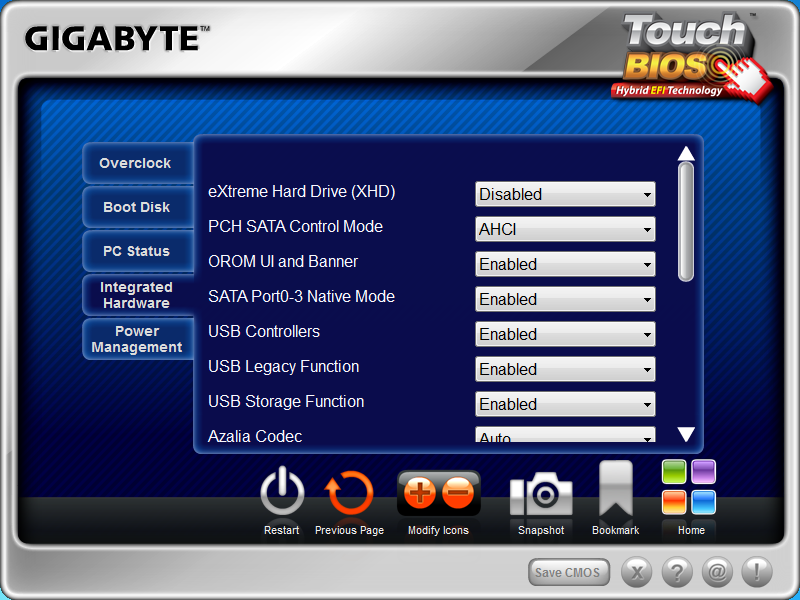
Task: Click the Bookmark ribbon icon
Action: [x=615, y=489]
